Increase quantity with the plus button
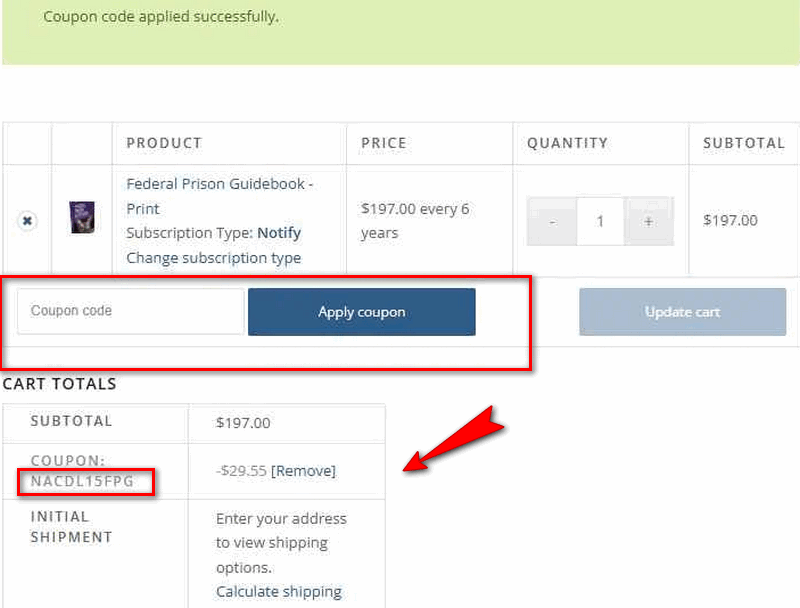The image size is (800, 608). pos(648,221)
